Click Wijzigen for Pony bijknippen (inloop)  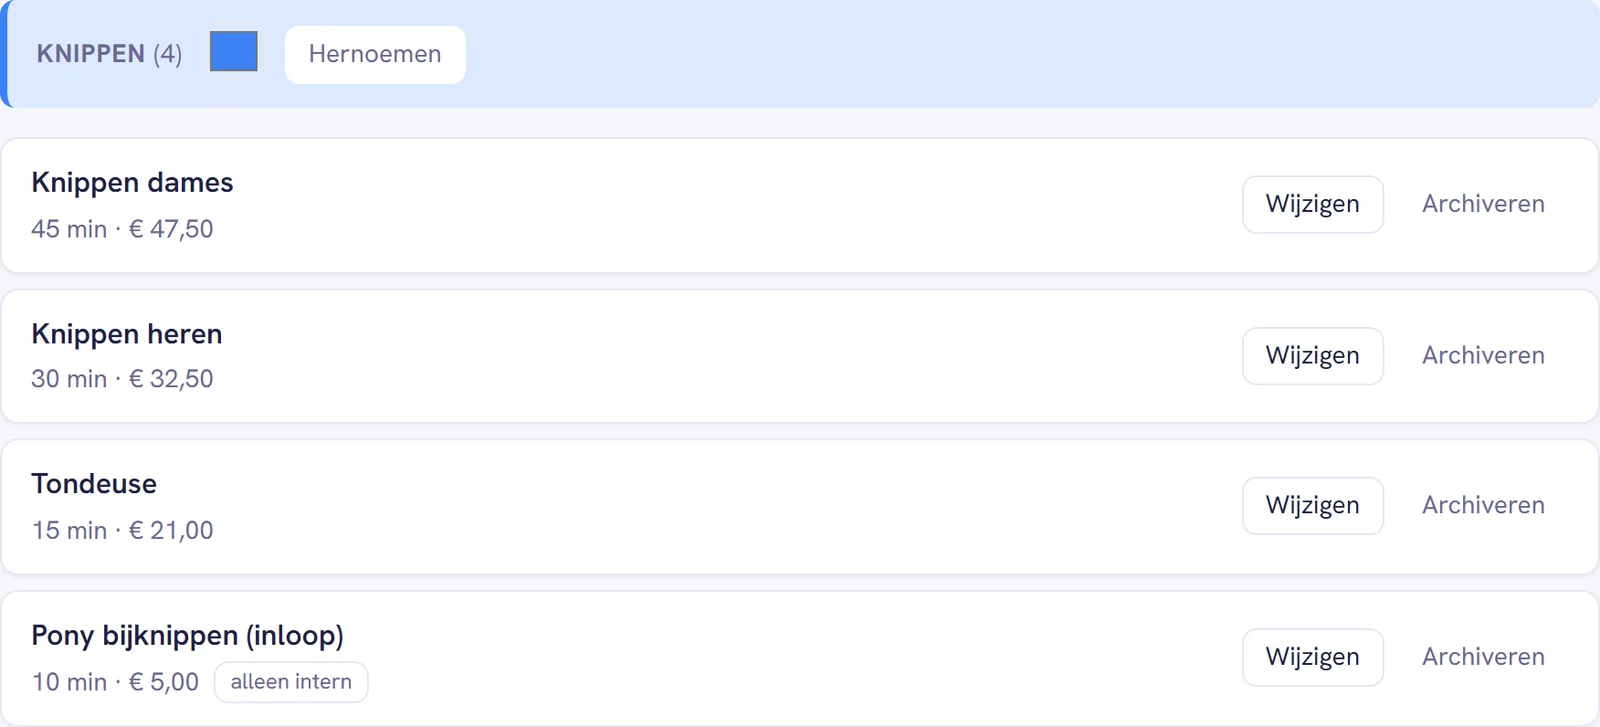point(1313,657)
